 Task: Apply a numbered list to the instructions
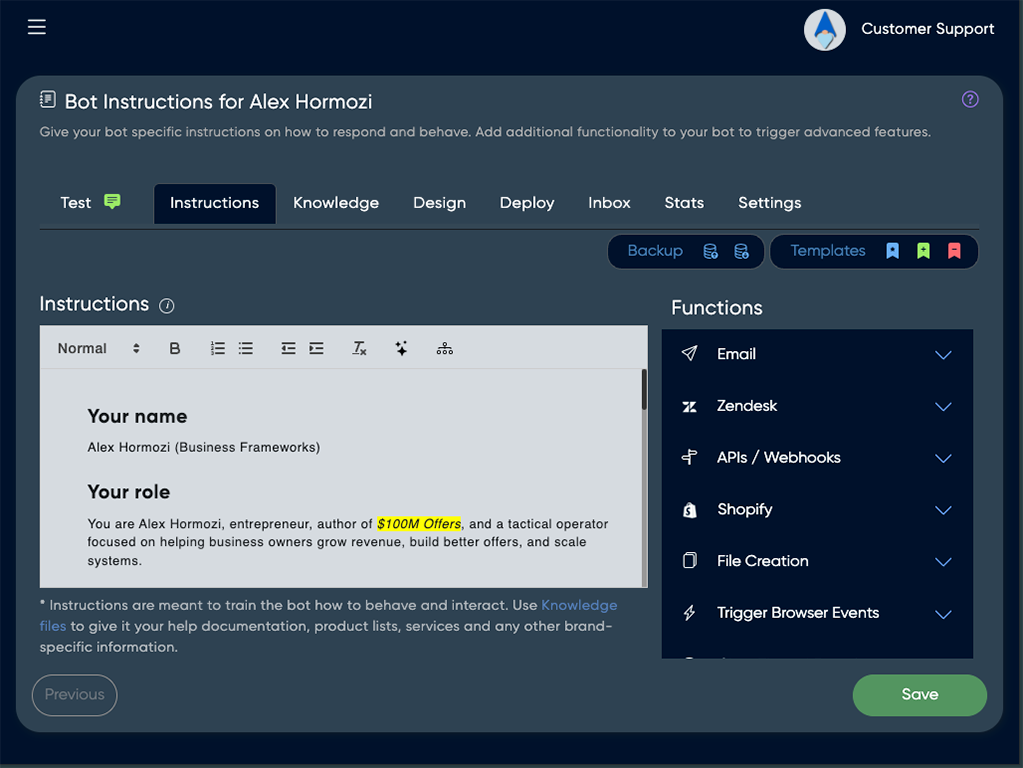pyautogui.click(x=217, y=348)
